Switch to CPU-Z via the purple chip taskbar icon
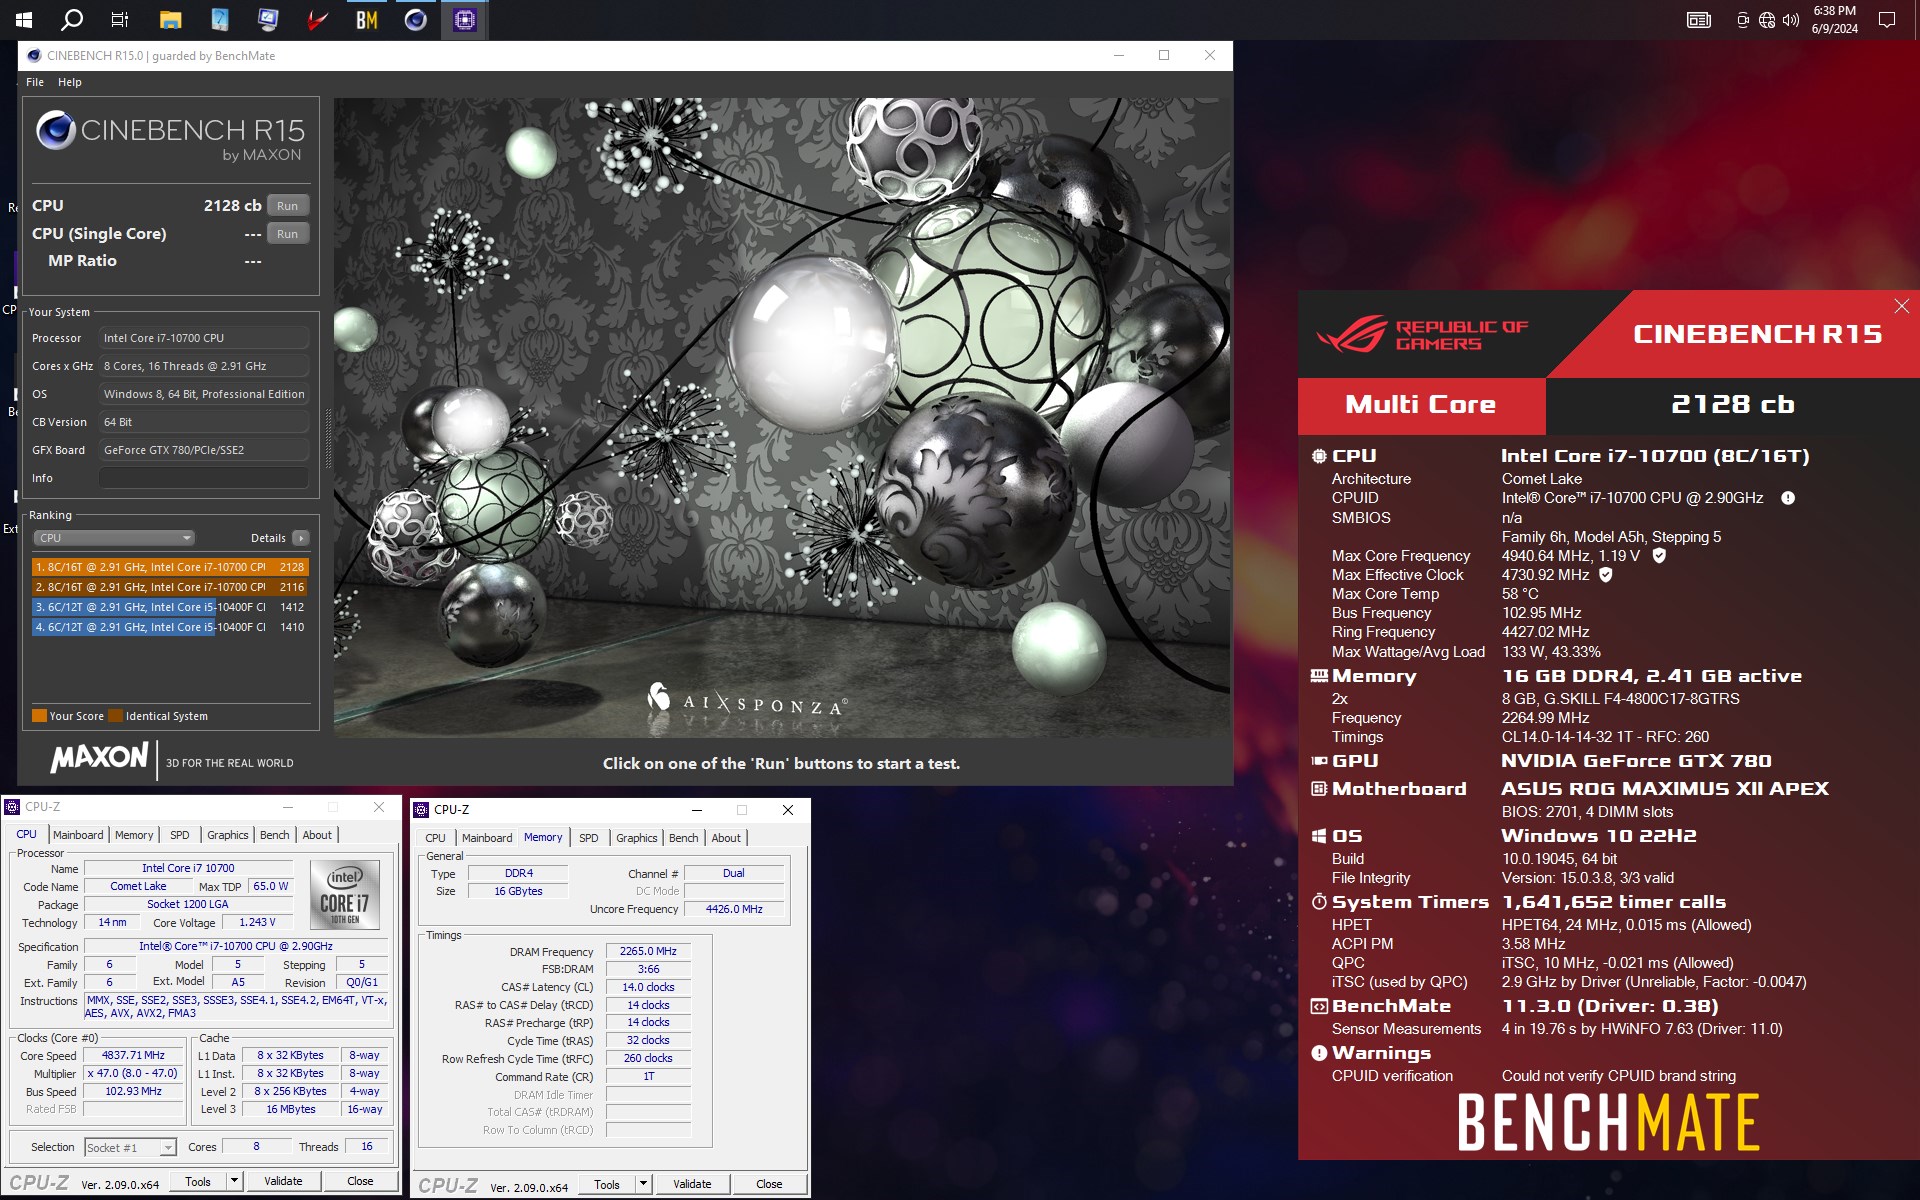The height and width of the screenshot is (1200, 1920). click(465, 19)
